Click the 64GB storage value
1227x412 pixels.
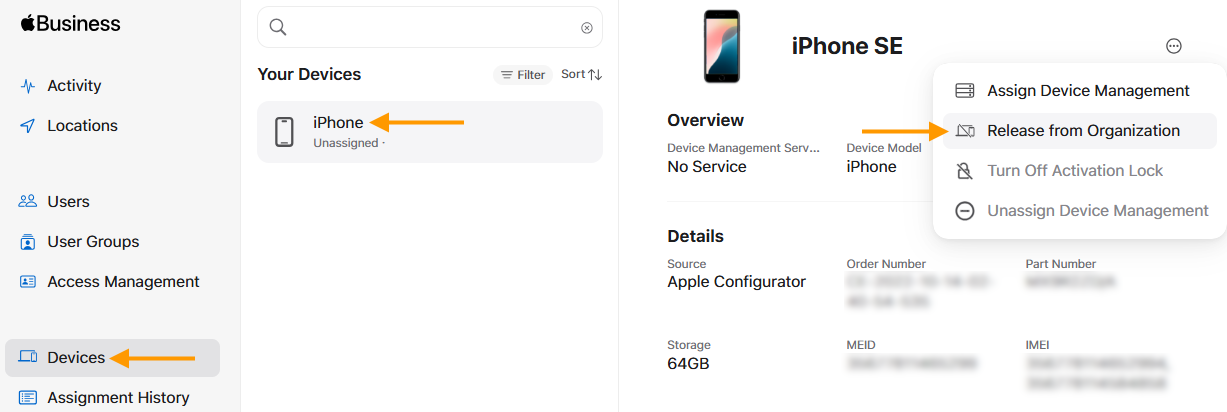coord(688,363)
